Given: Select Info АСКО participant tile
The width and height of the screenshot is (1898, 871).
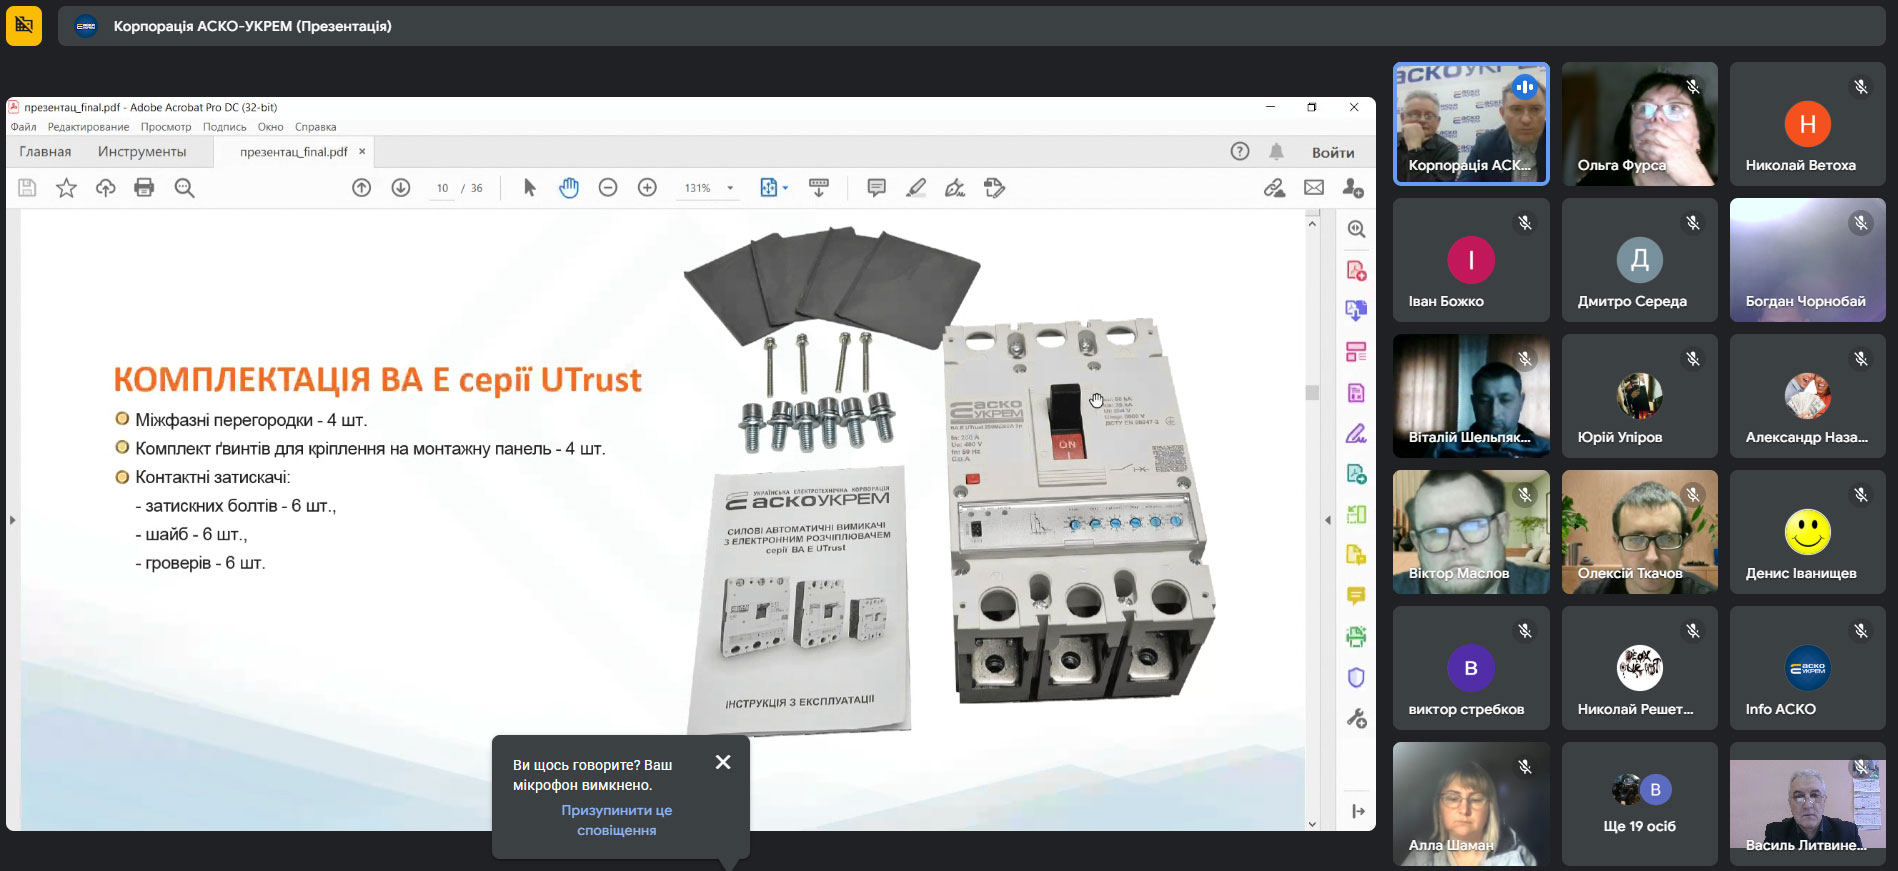Looking at the screenshot, I should pyautogui.click(x=1808, y=668).
